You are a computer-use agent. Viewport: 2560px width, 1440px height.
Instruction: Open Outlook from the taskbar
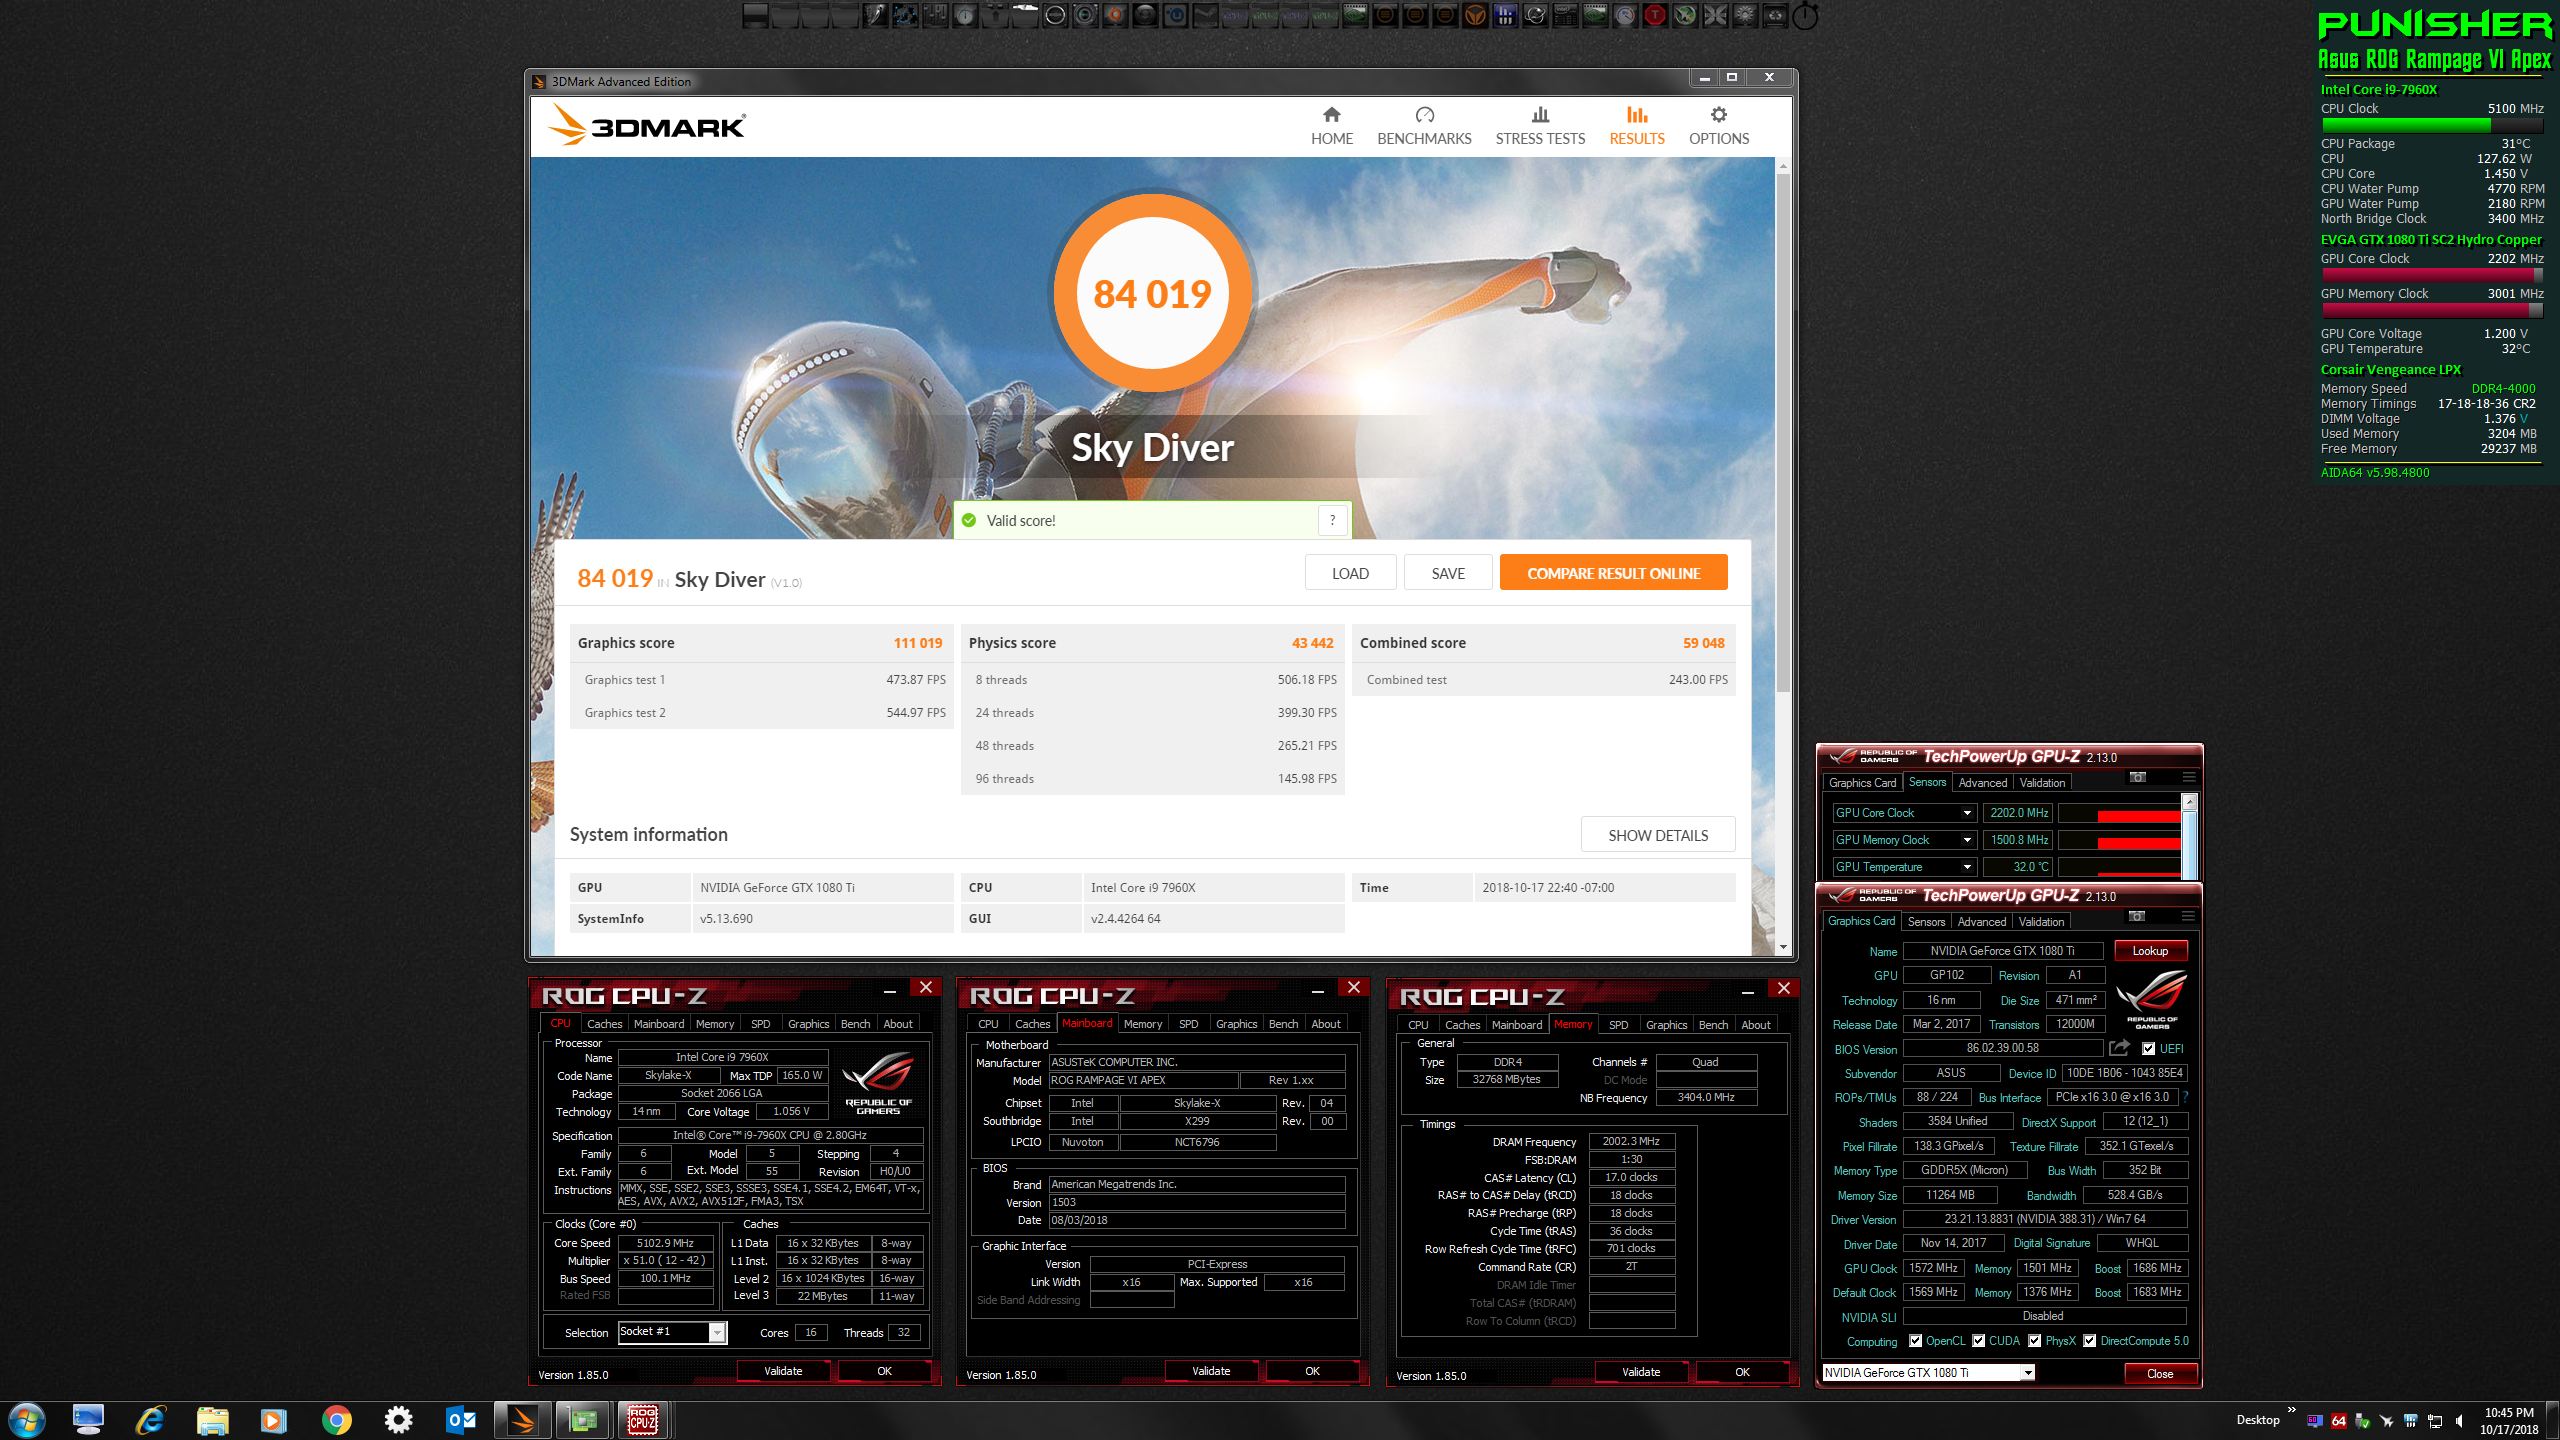(x=460, y=1420)
